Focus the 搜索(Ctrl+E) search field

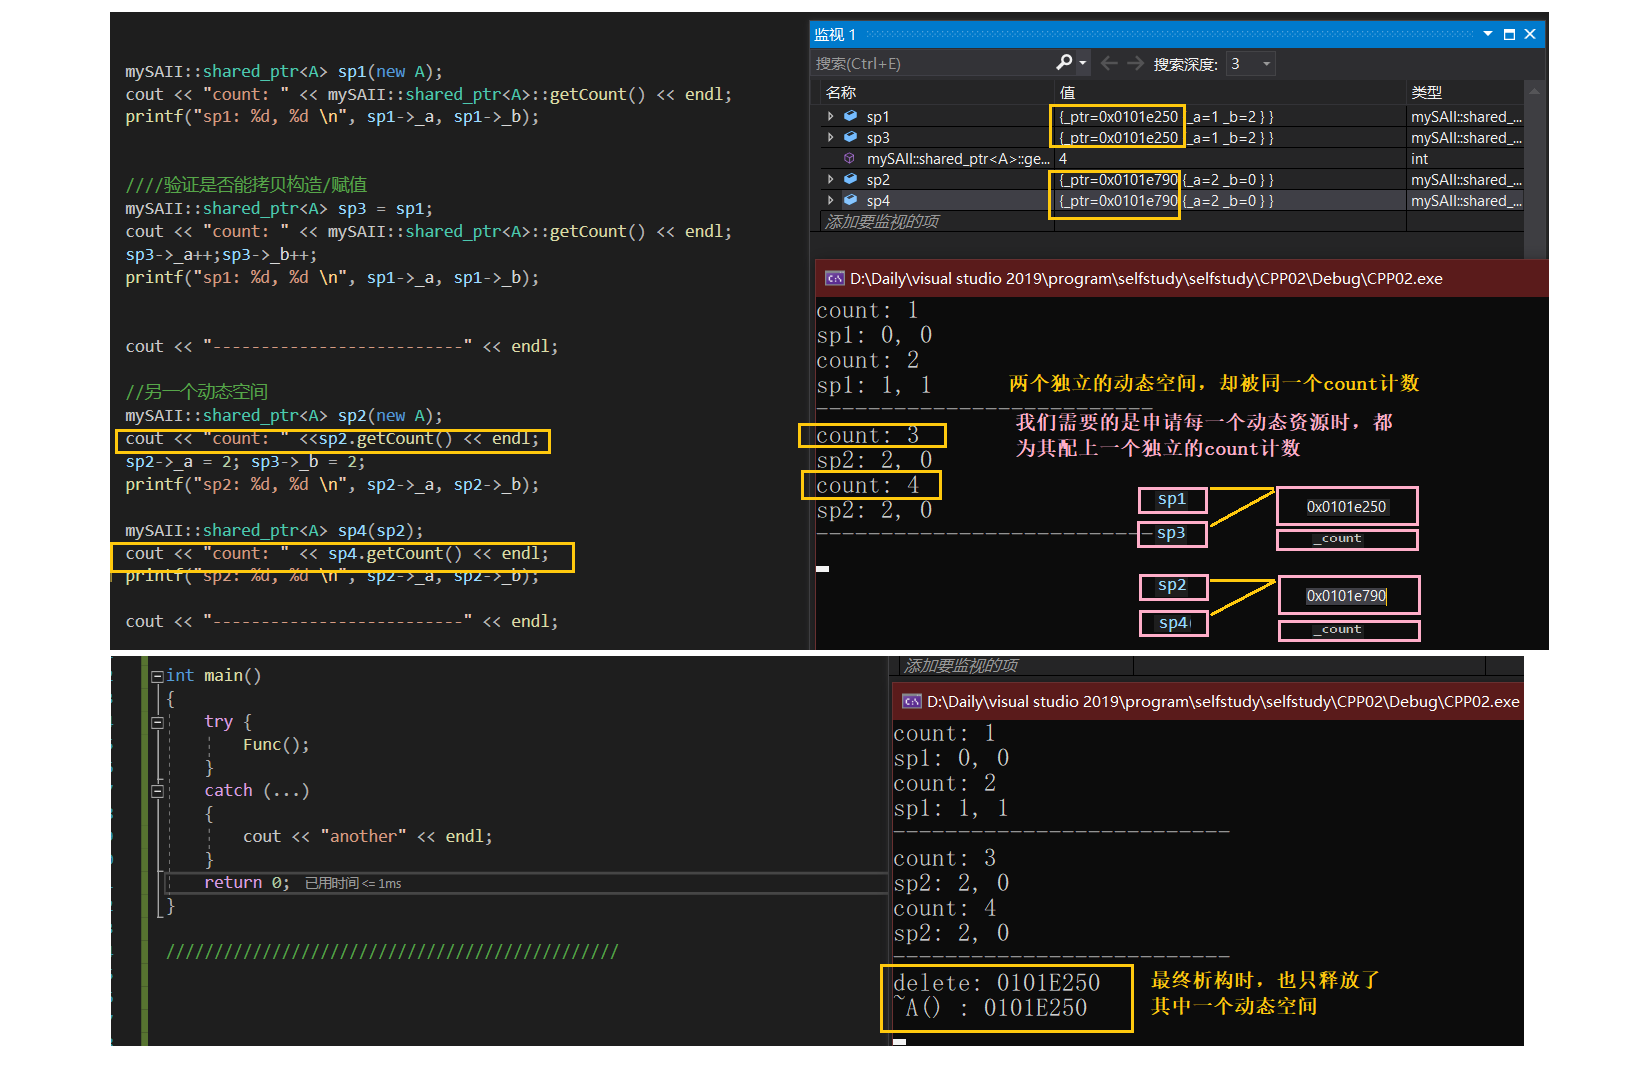click(932, 63)
